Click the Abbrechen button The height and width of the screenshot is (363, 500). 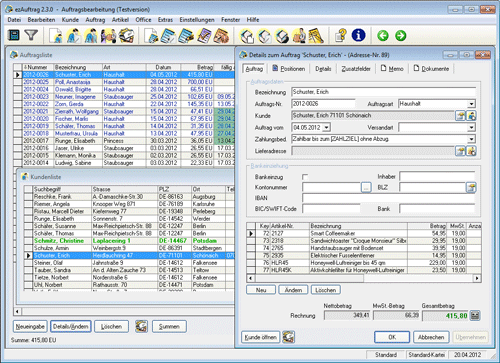[x=431, y=337]
